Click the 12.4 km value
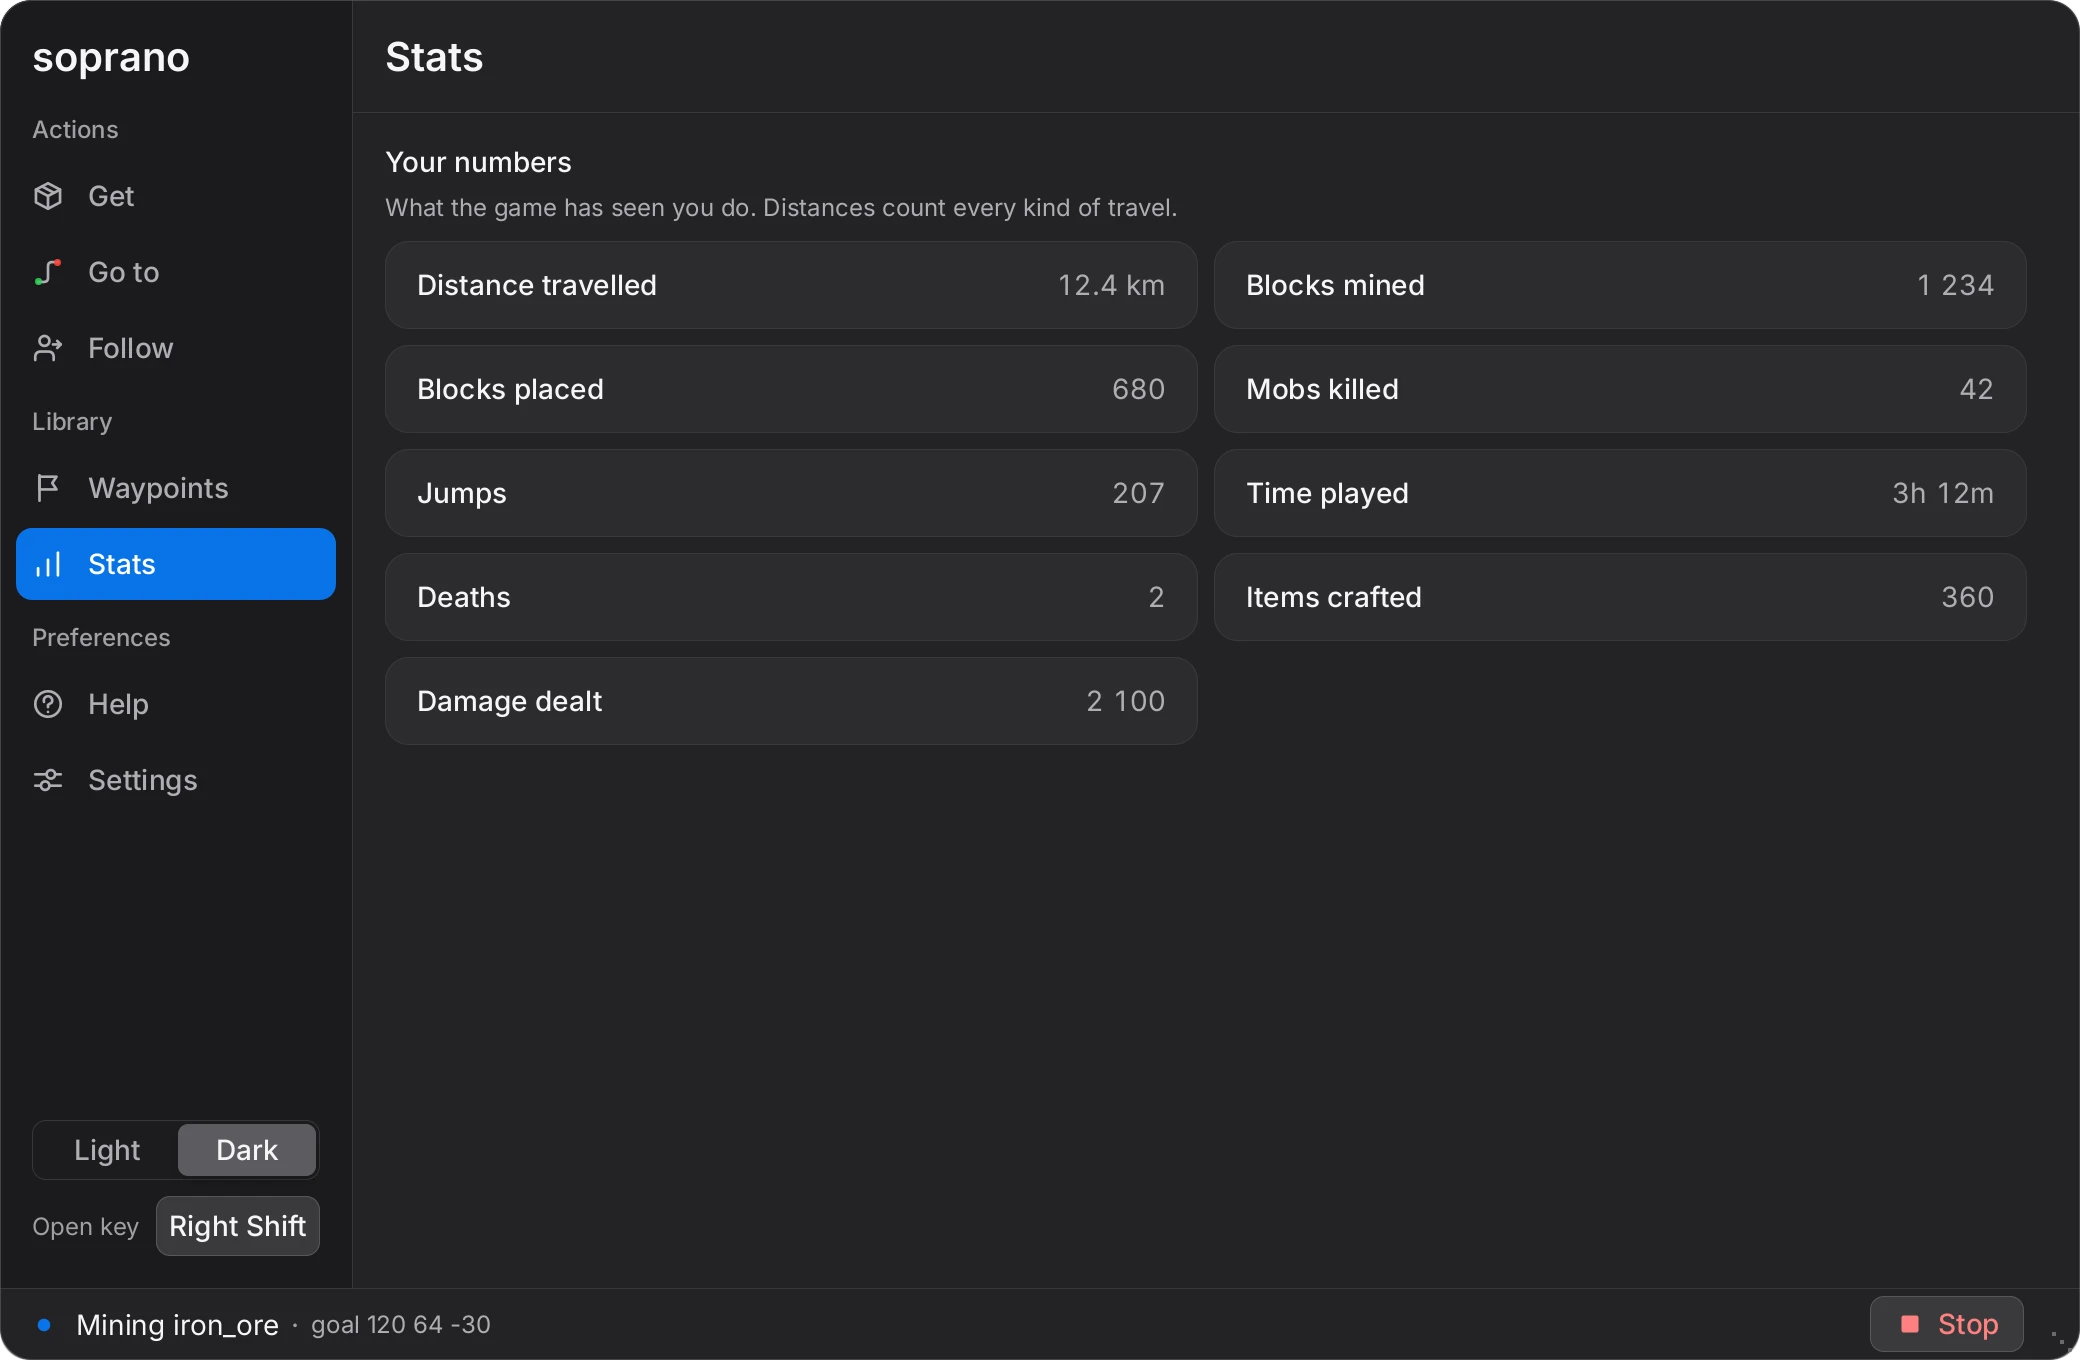Viewport: 2080px width, 1360px height. [1111, 285]
